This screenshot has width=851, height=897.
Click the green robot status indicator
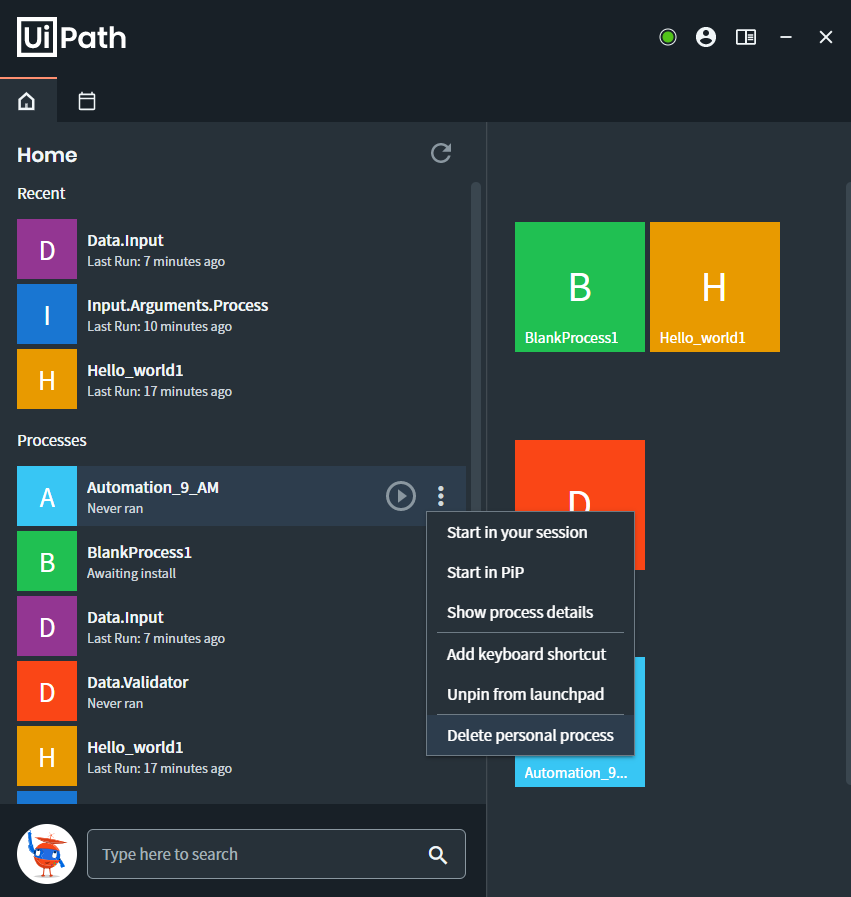coord(667,37)
